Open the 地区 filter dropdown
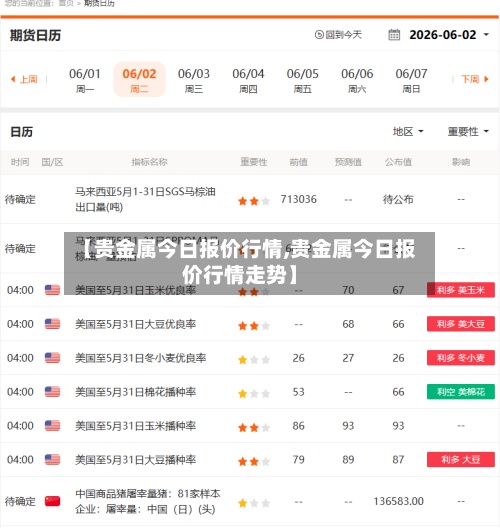500x528 pixels. [408, 131]
